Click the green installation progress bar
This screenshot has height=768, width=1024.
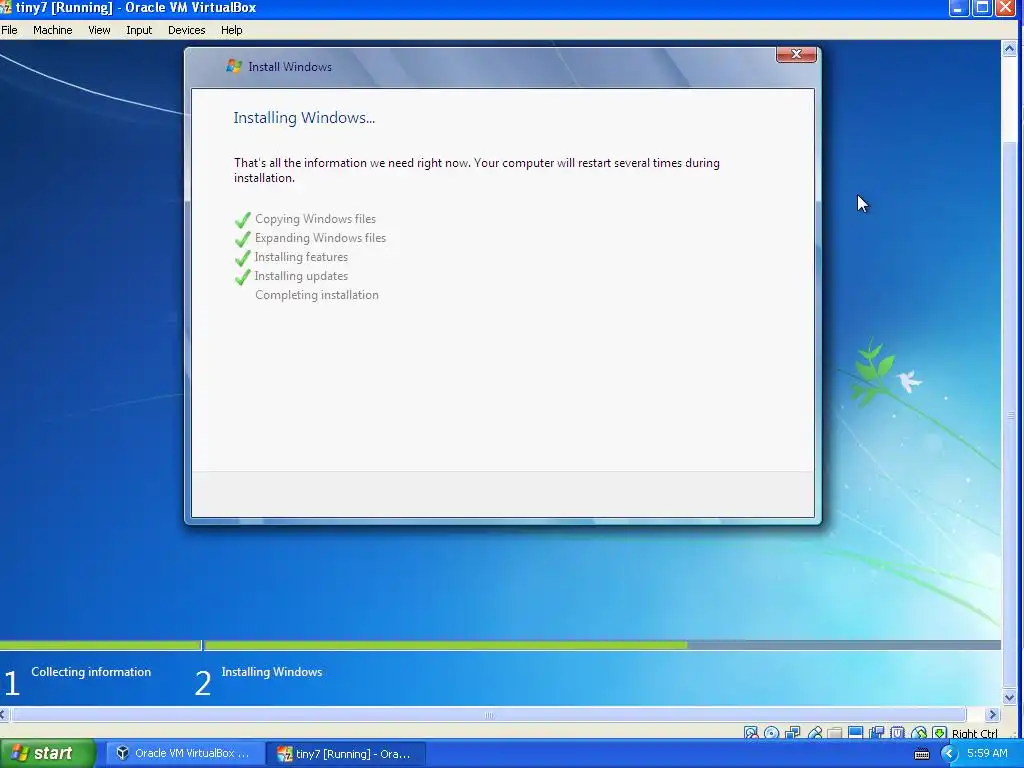[x=445, y=645]
